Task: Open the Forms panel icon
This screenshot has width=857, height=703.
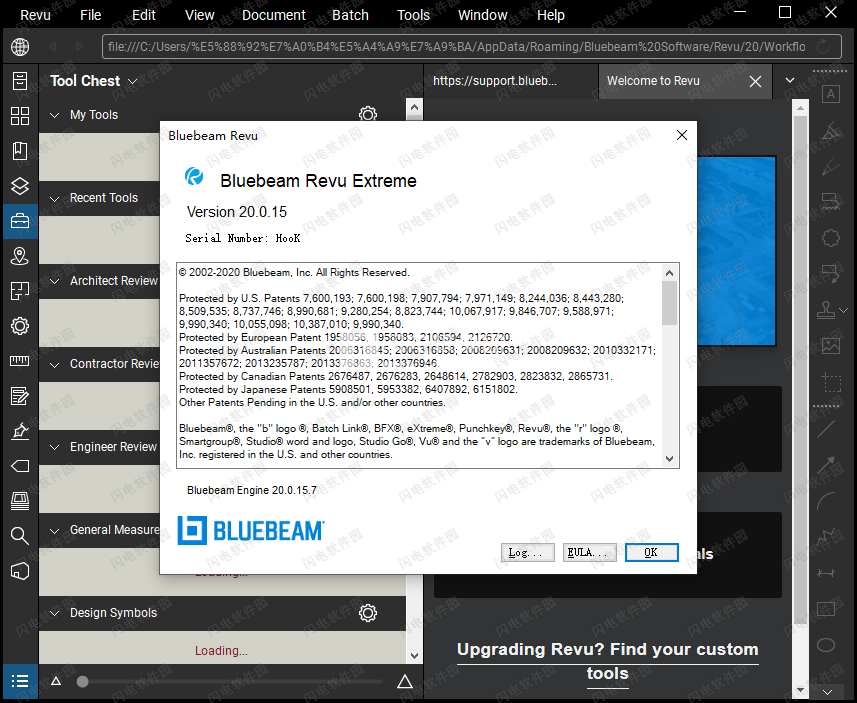Action: (x=20, y=396)
